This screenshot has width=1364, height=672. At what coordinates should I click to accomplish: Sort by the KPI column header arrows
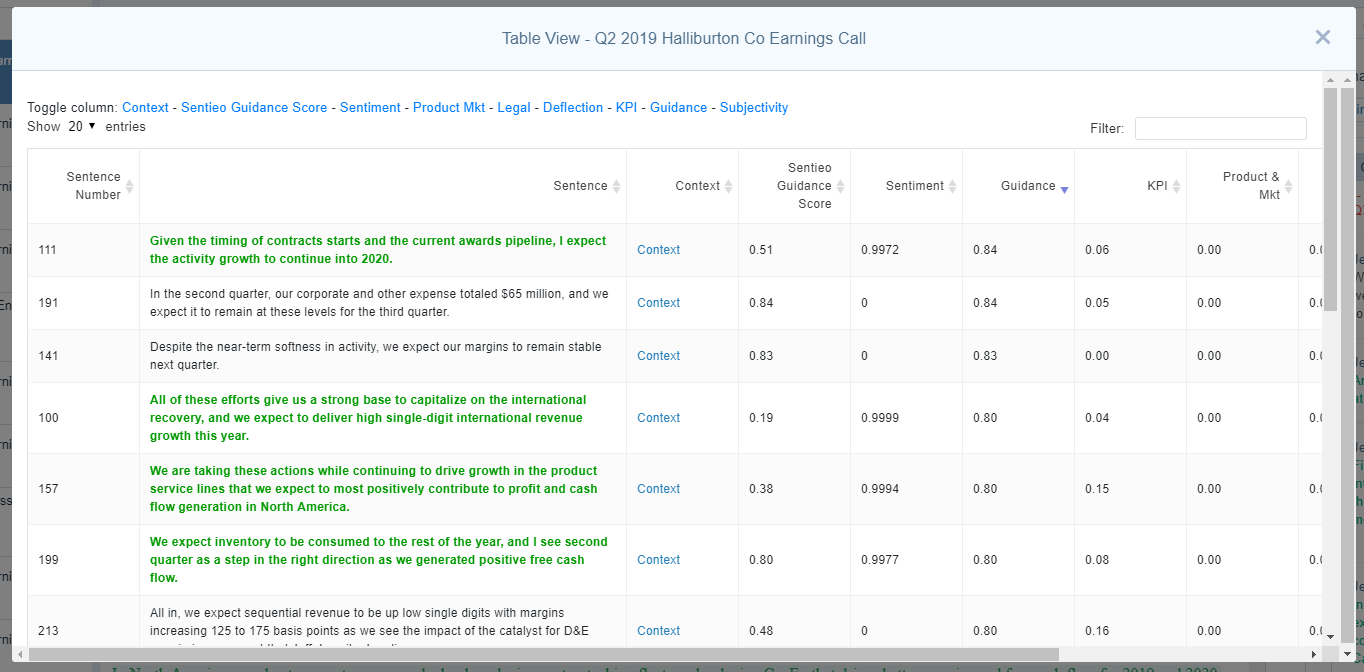click(1176, 186)
